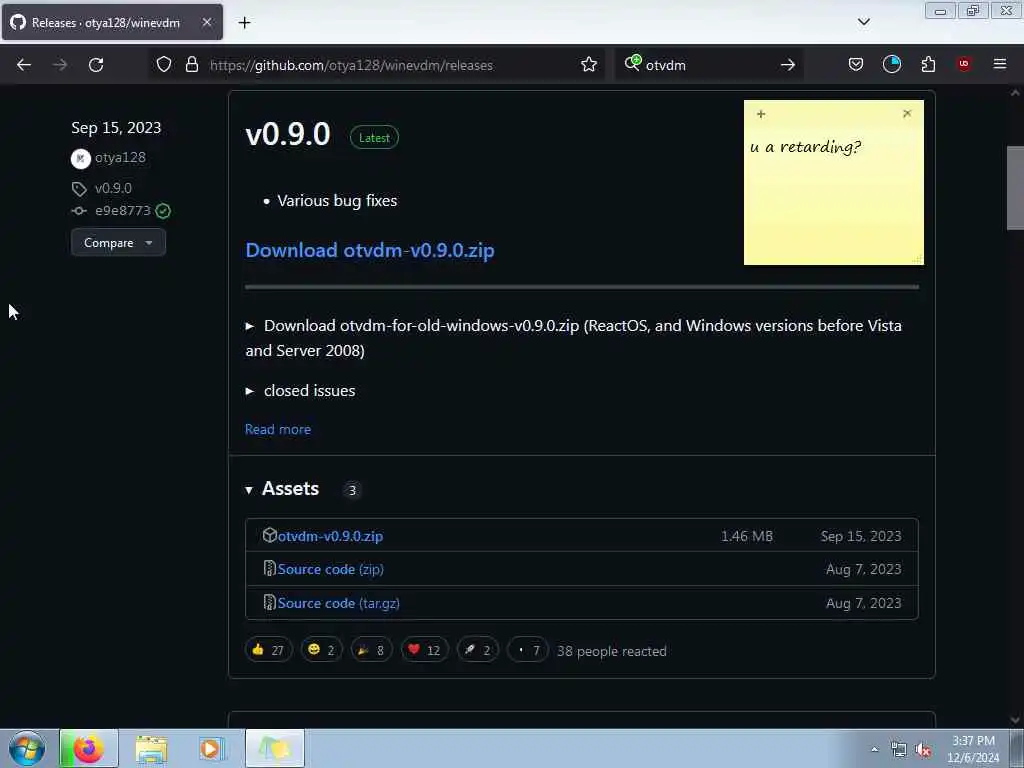Open the Windows Start menu orb
The width and height of the screenshot is (1024, 768).
27,748
